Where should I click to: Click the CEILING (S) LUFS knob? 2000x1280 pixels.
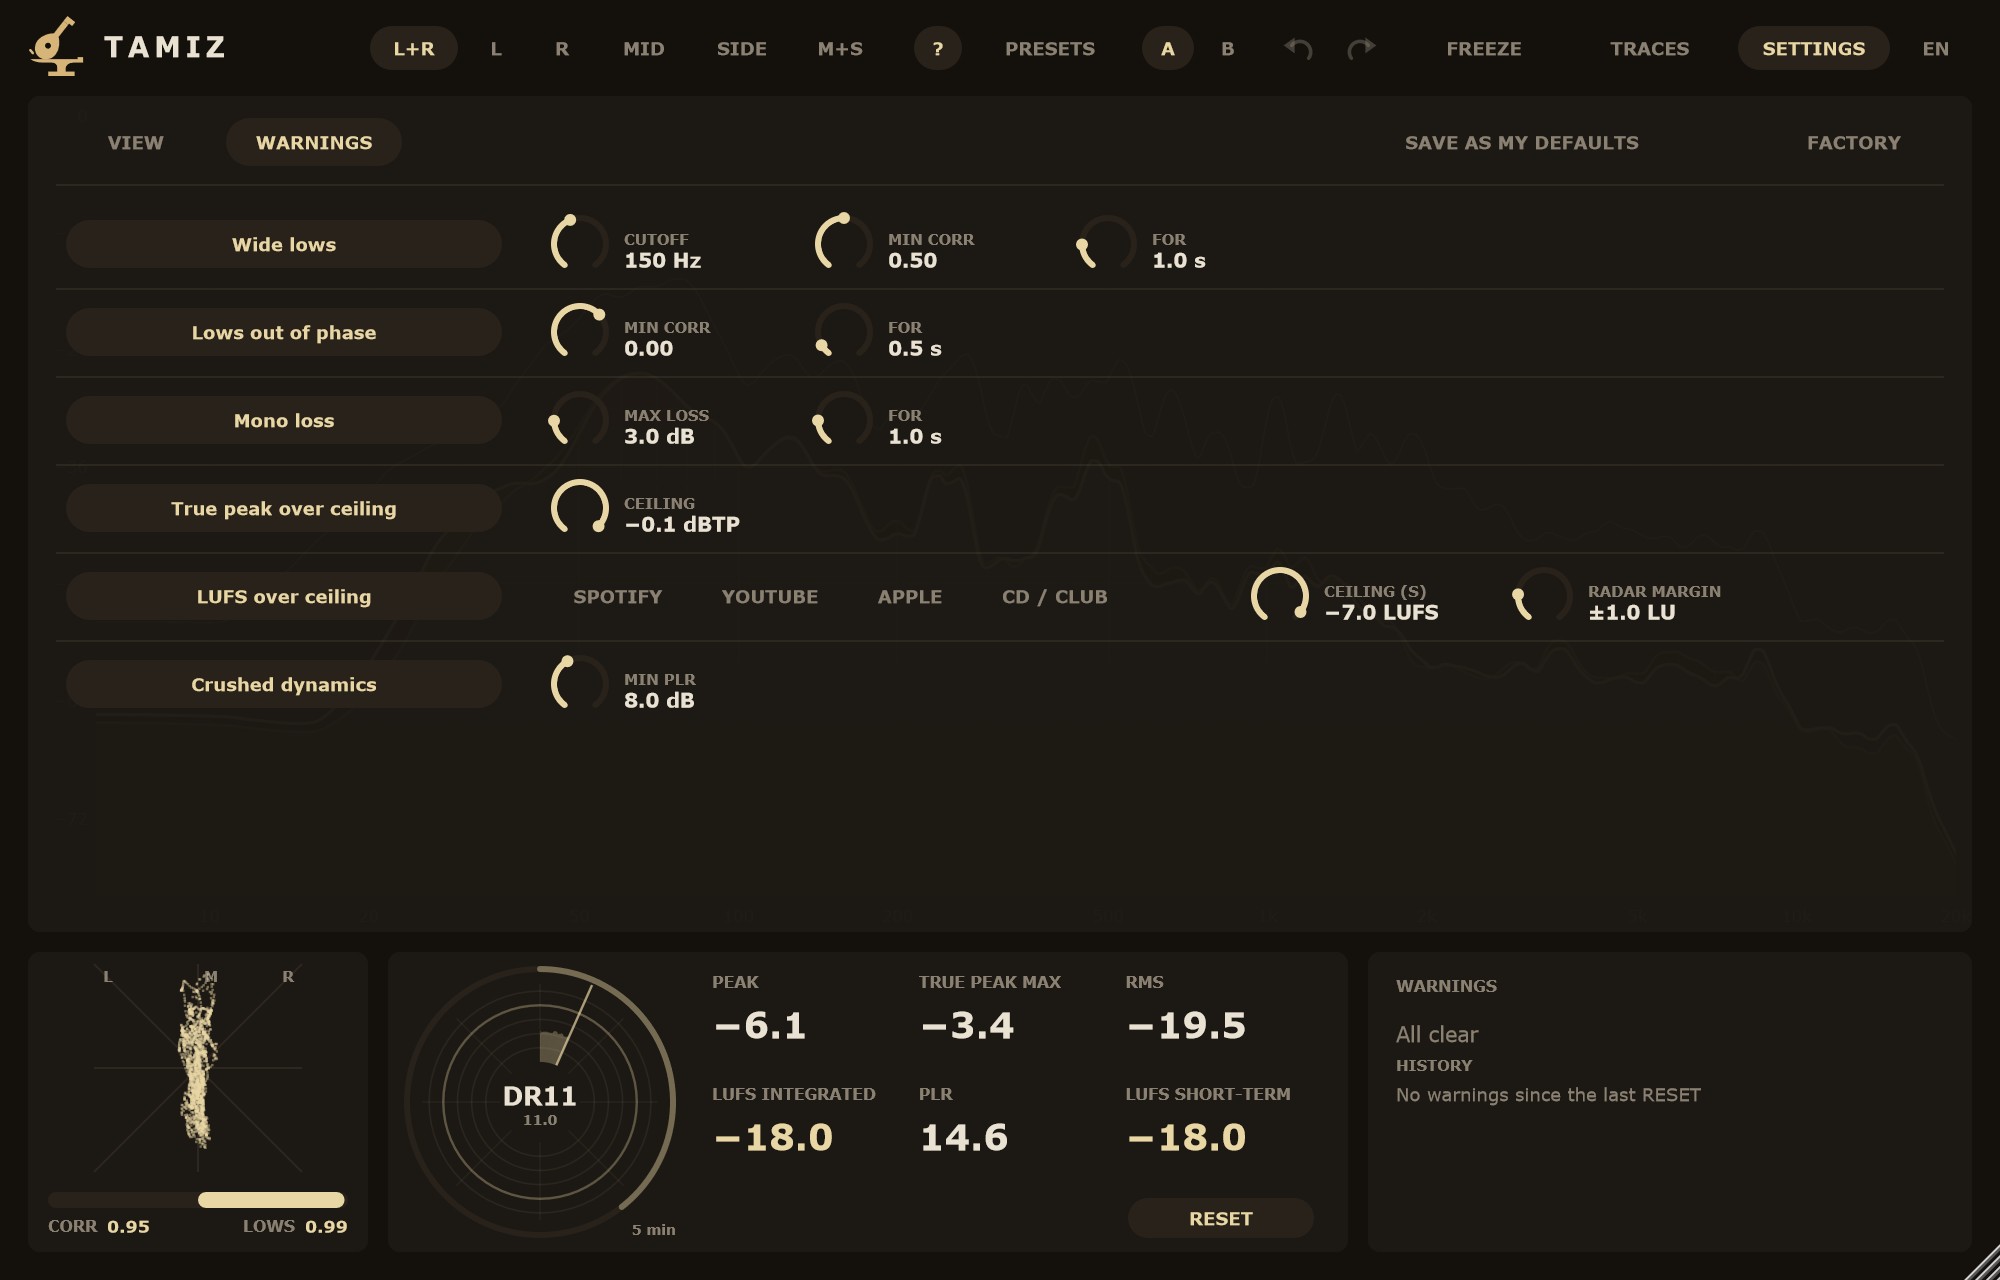pos(1280,596)
